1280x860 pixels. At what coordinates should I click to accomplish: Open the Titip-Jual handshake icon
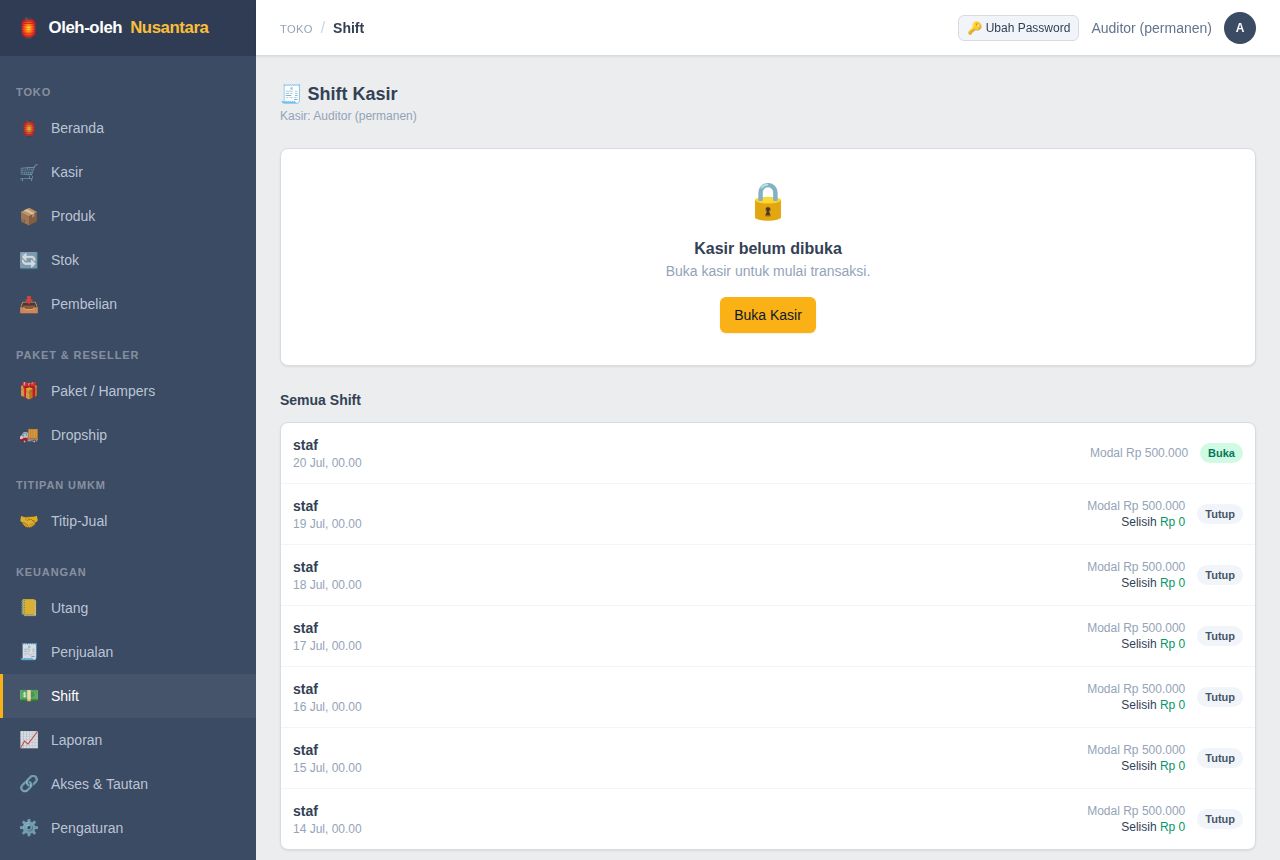coord(29,521)
